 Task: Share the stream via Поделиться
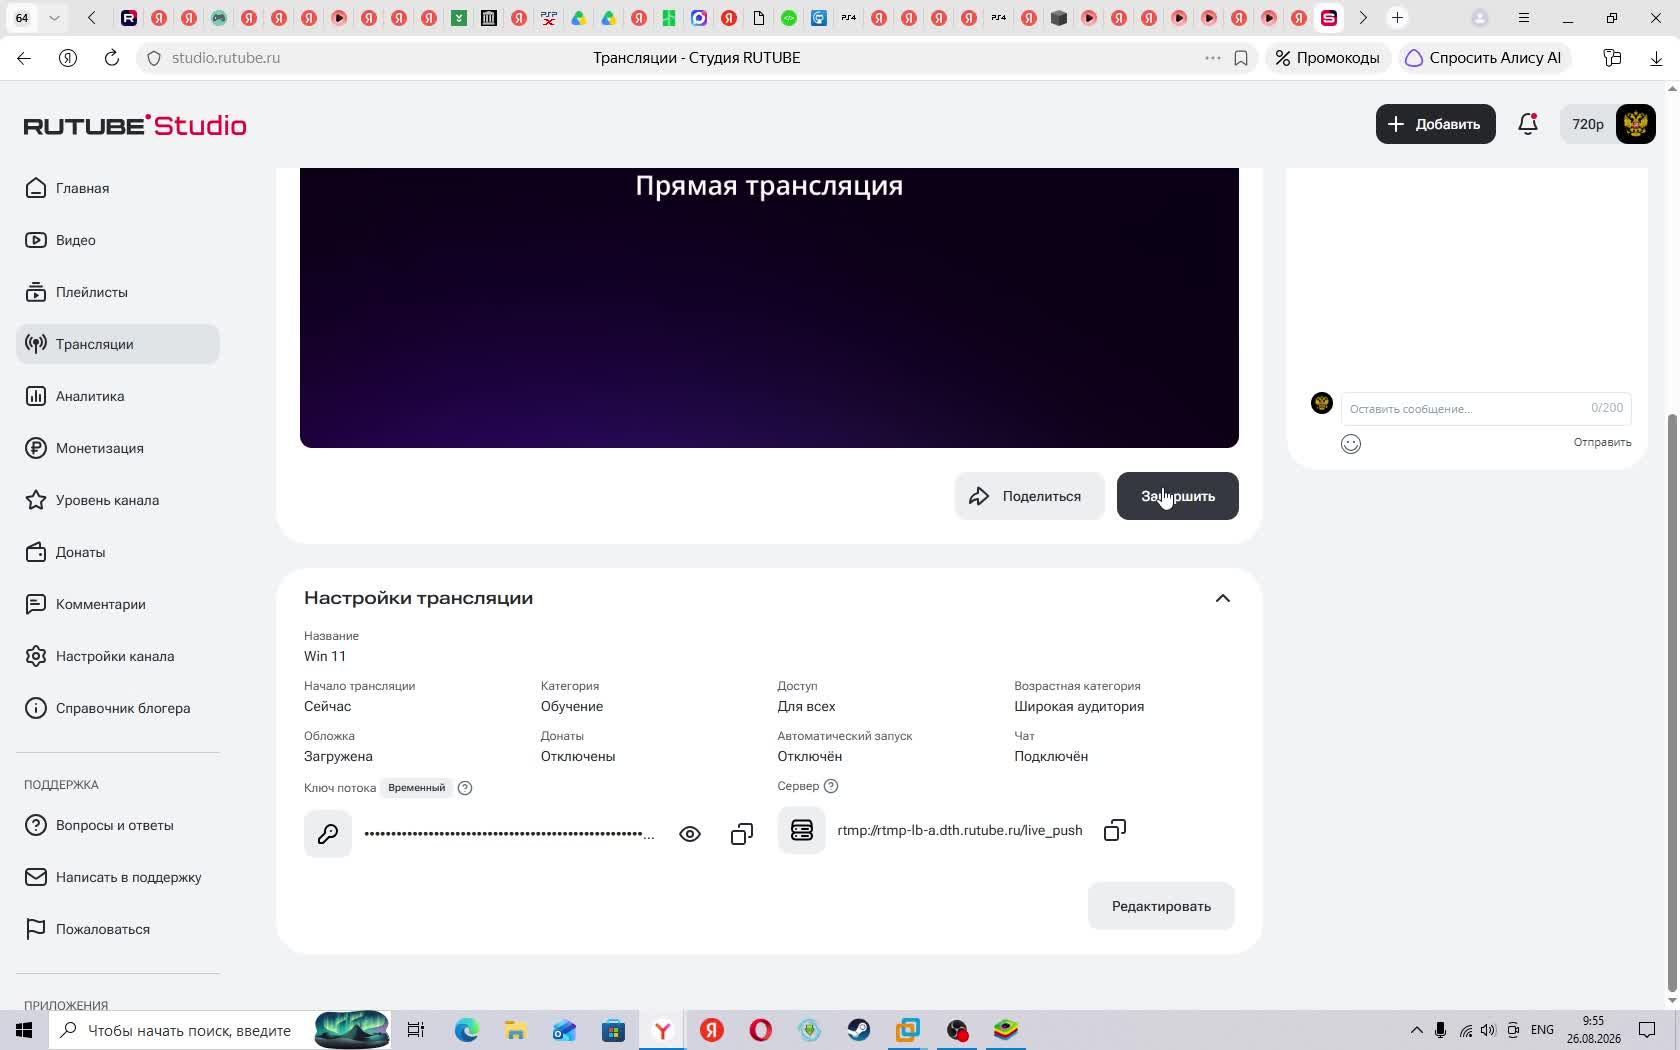pyautogui.click(x=1029, y=496)
